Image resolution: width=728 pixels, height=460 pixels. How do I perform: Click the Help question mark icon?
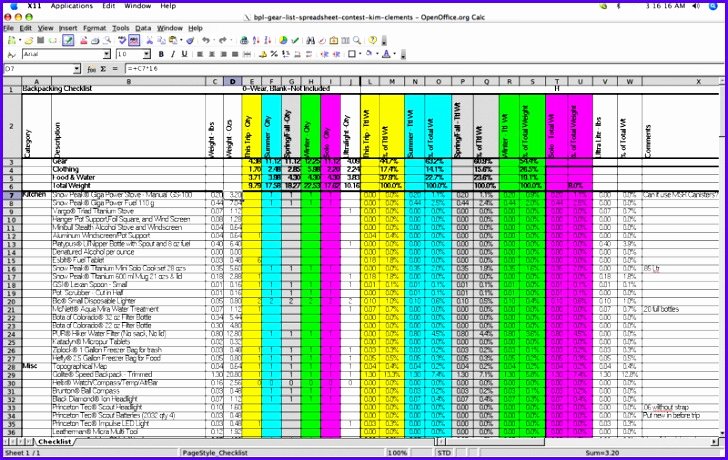372,40
